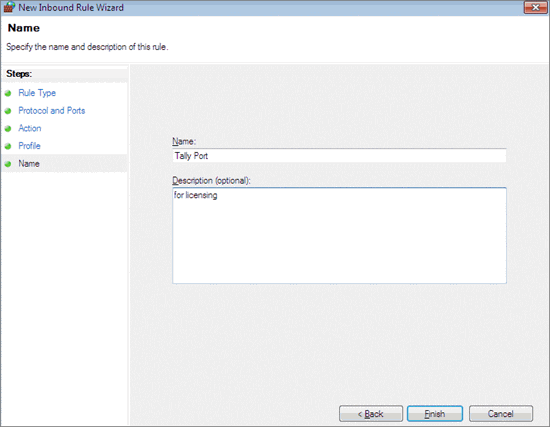This screenshot has height=427, width=550.
Task: Close the wizard with the red X
Action: click(x=535, y=7)
